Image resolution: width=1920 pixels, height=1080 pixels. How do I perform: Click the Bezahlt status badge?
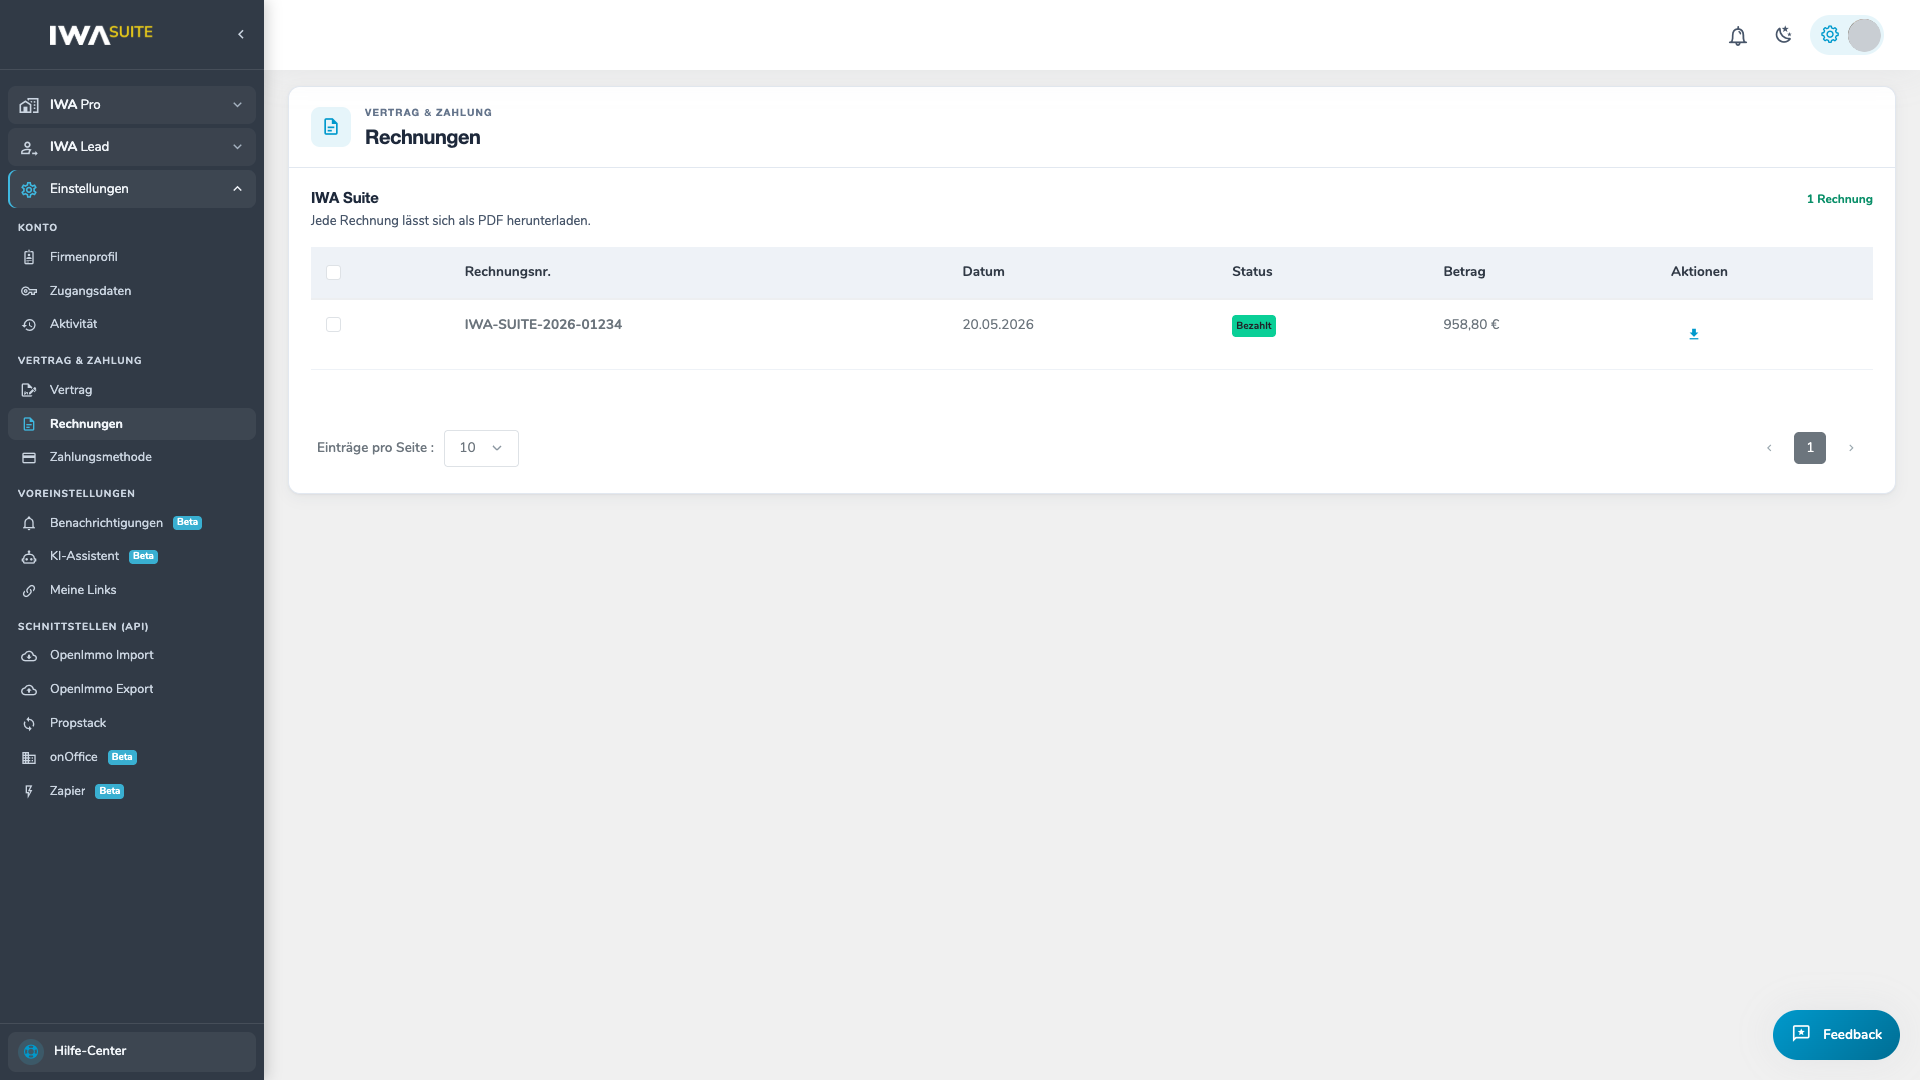point(1254,326)
